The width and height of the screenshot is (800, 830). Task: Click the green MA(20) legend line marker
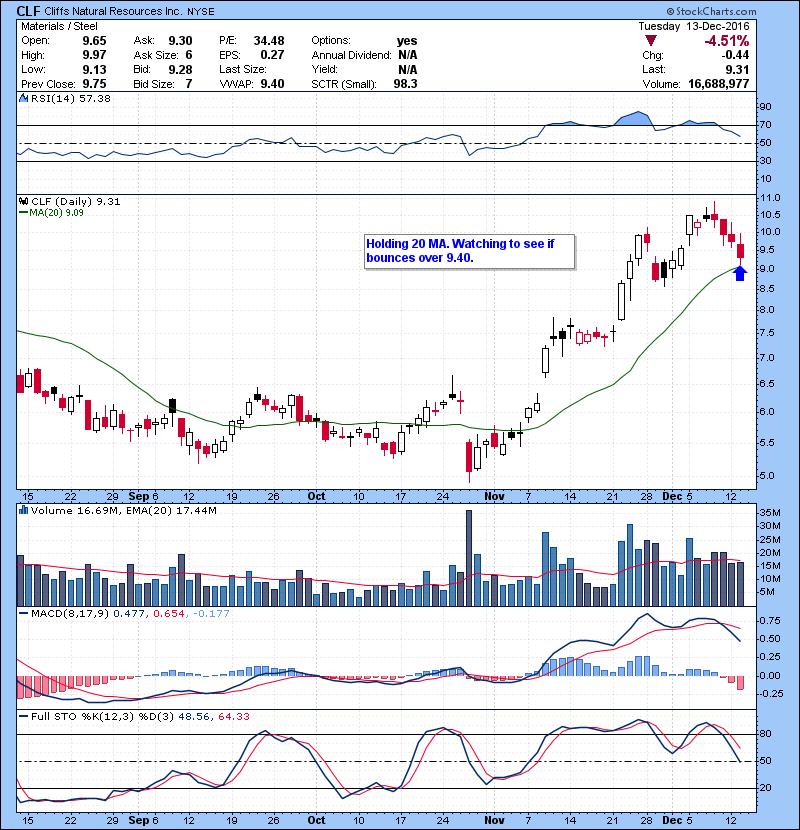[23, 212]
